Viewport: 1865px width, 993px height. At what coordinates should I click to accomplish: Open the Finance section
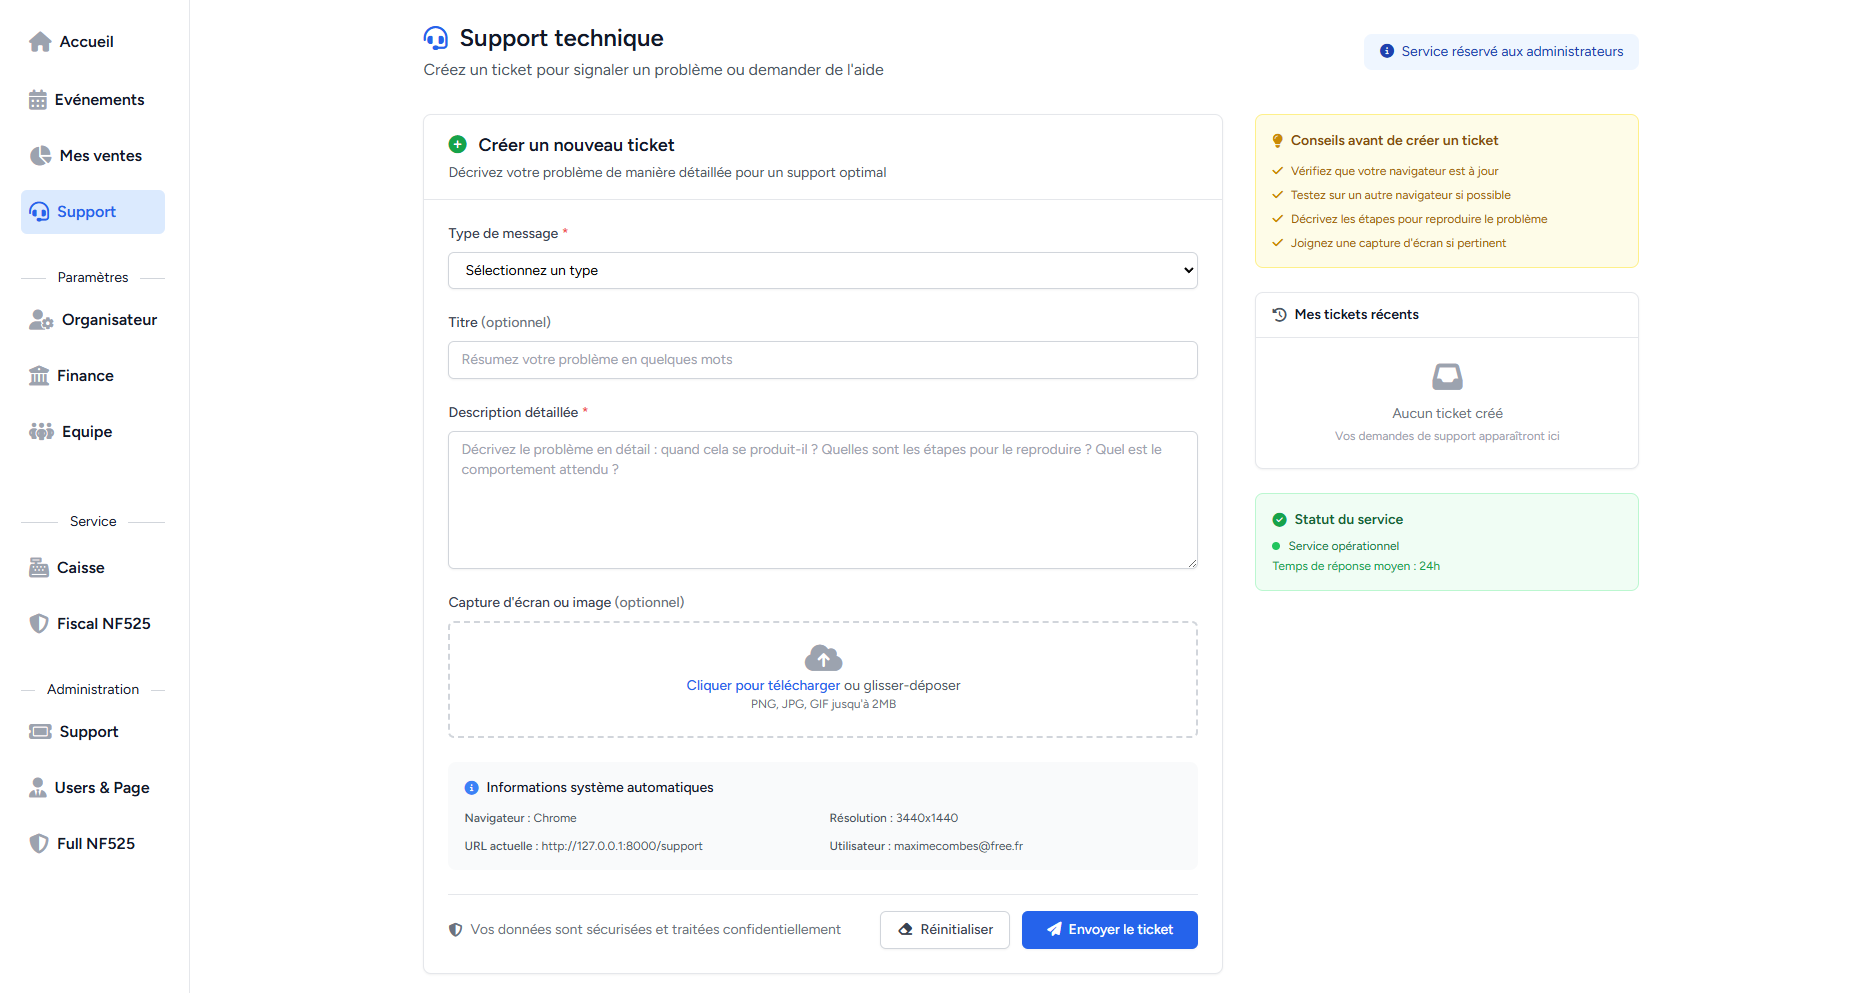point(93,376)
